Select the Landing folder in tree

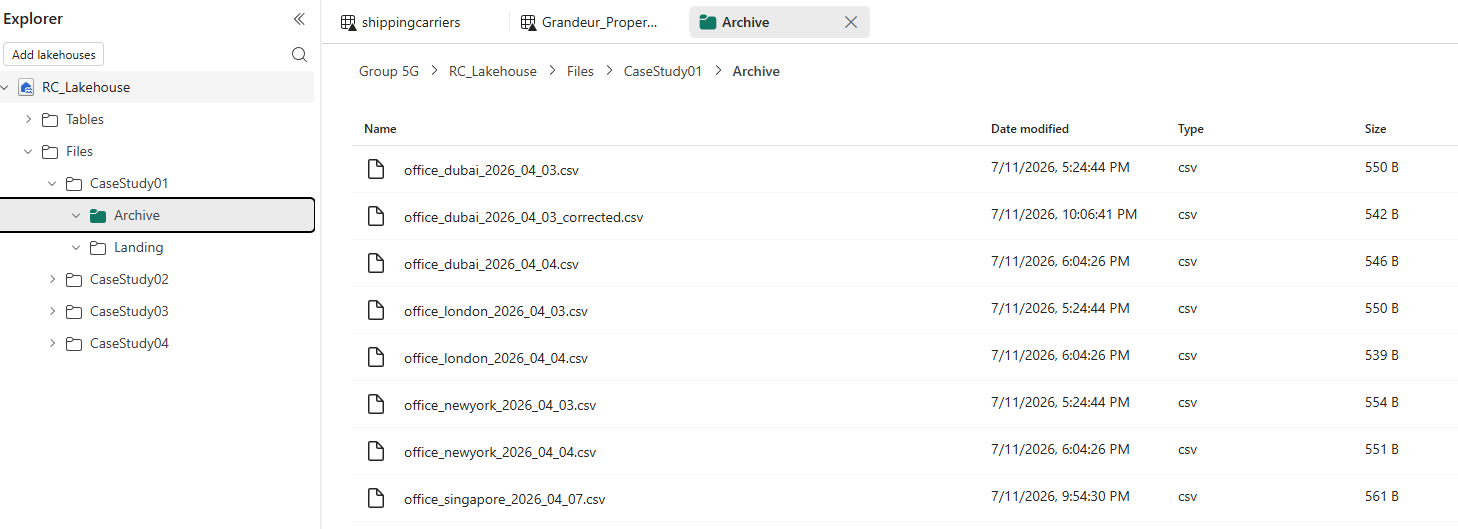click(x=138, y=247)
